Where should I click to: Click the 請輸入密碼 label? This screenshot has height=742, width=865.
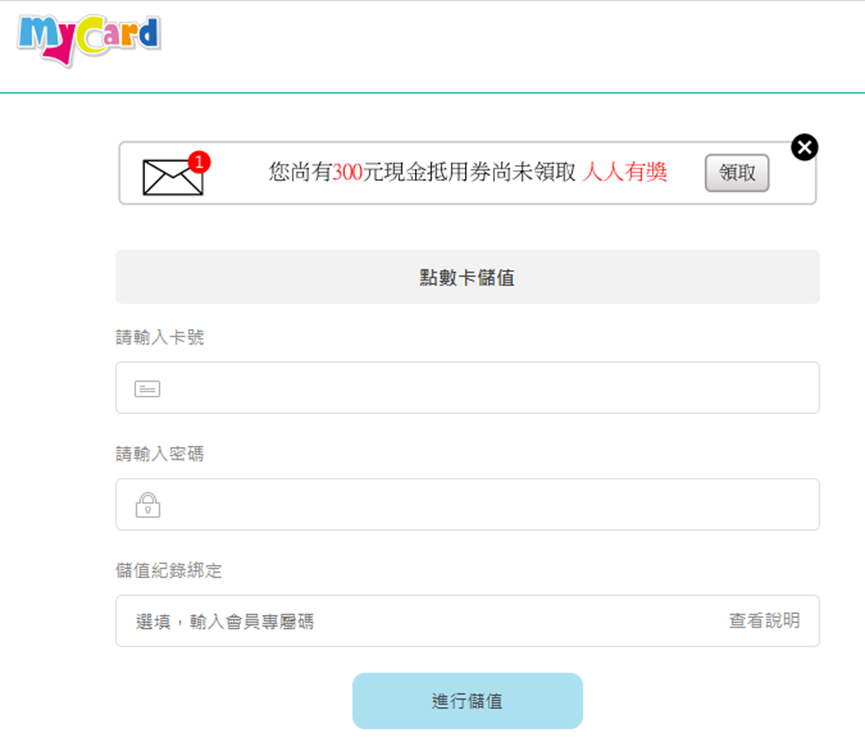tap(159, 453)
